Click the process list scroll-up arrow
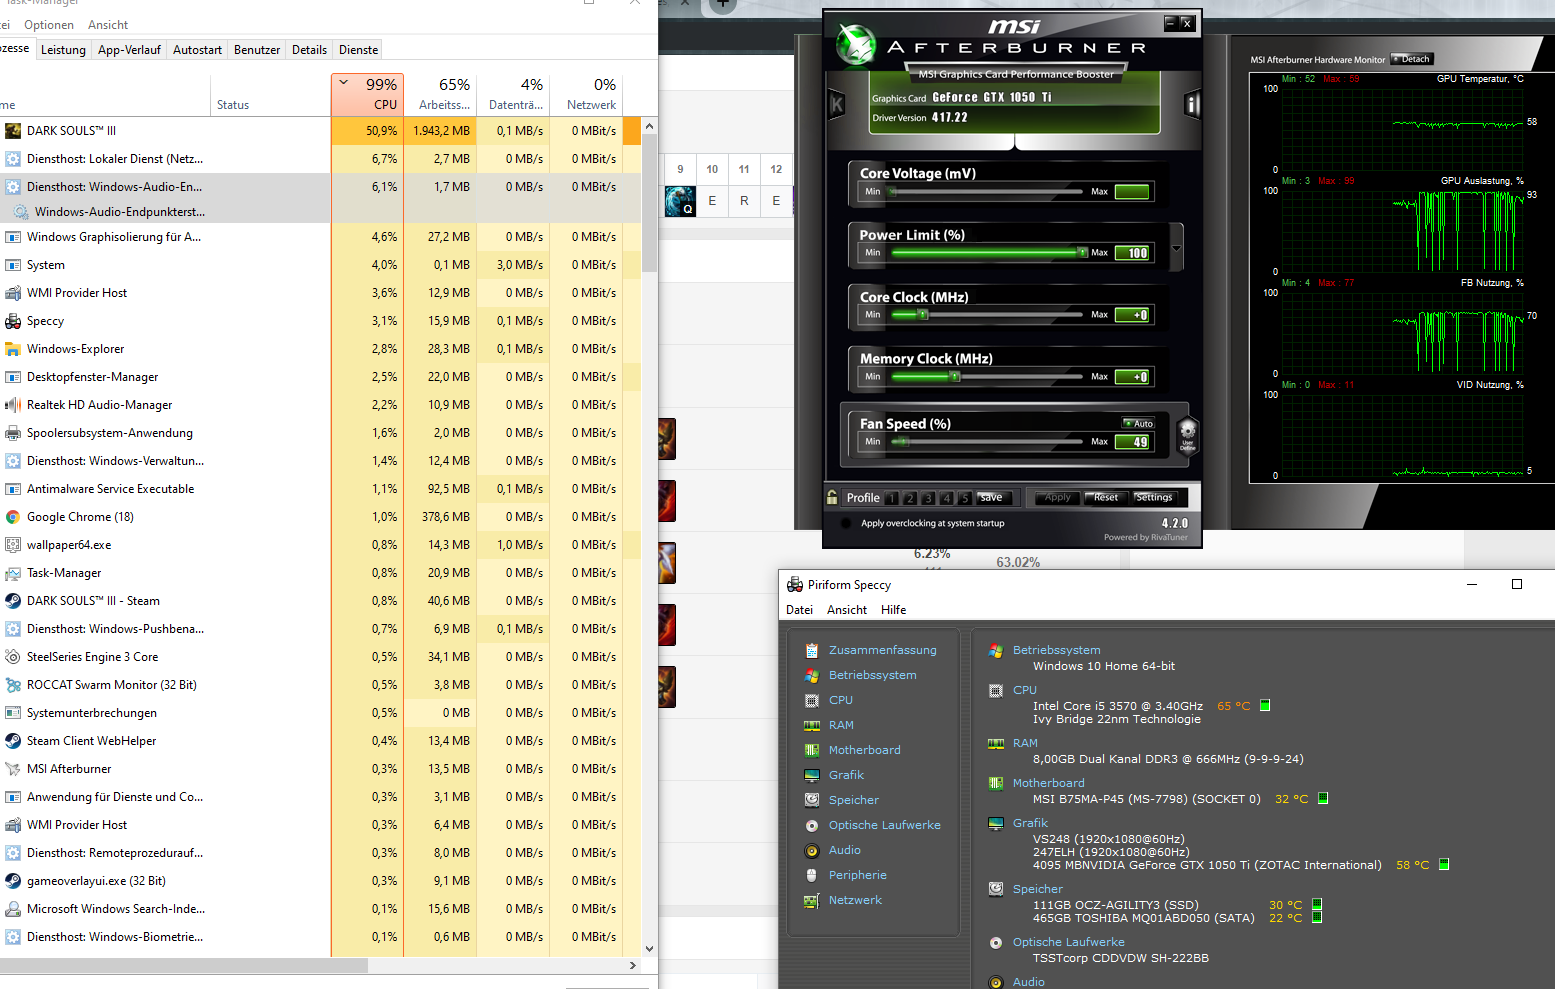The height and width of the screenshot is (989, 1555). coord(649,126)
